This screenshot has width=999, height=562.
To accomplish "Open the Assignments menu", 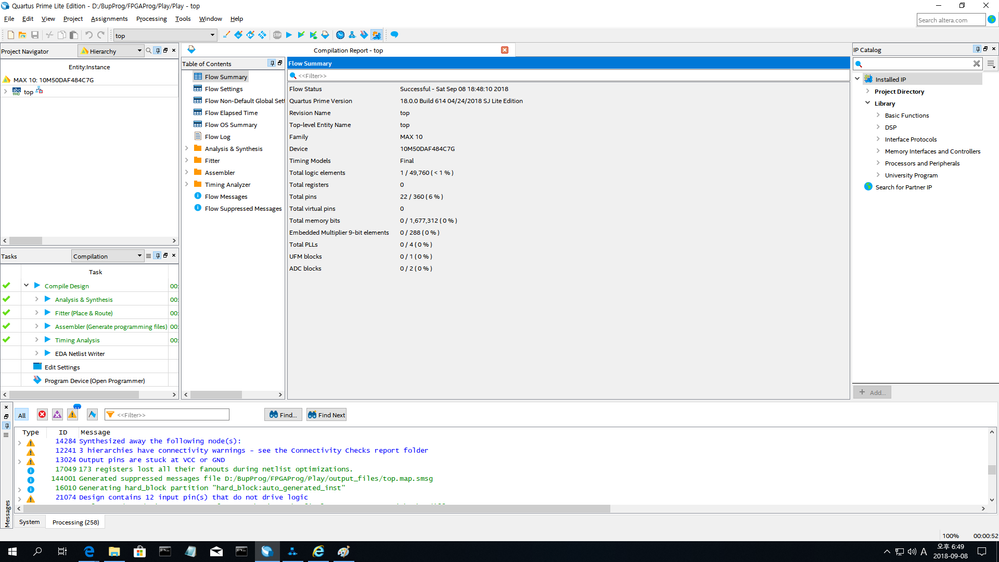I will [x=109, y=19].
